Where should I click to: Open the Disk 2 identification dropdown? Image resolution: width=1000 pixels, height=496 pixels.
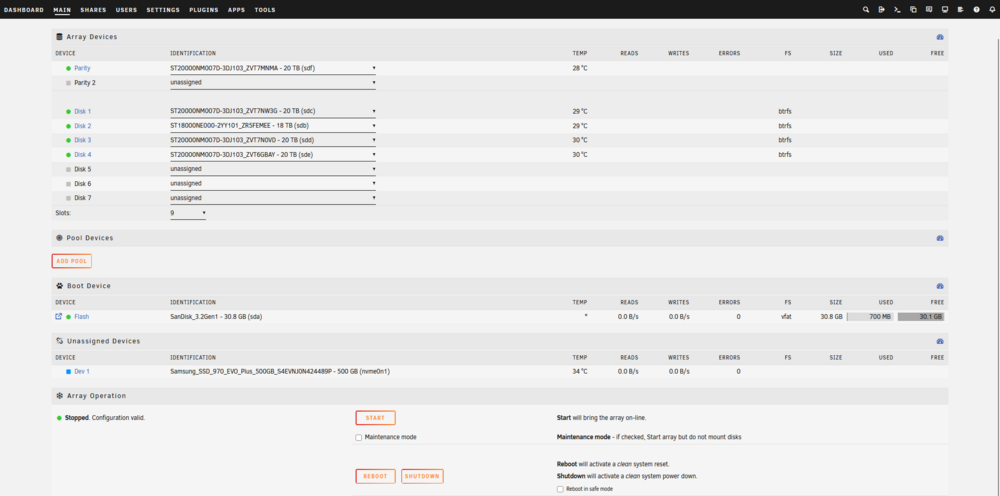pos(273,126)
